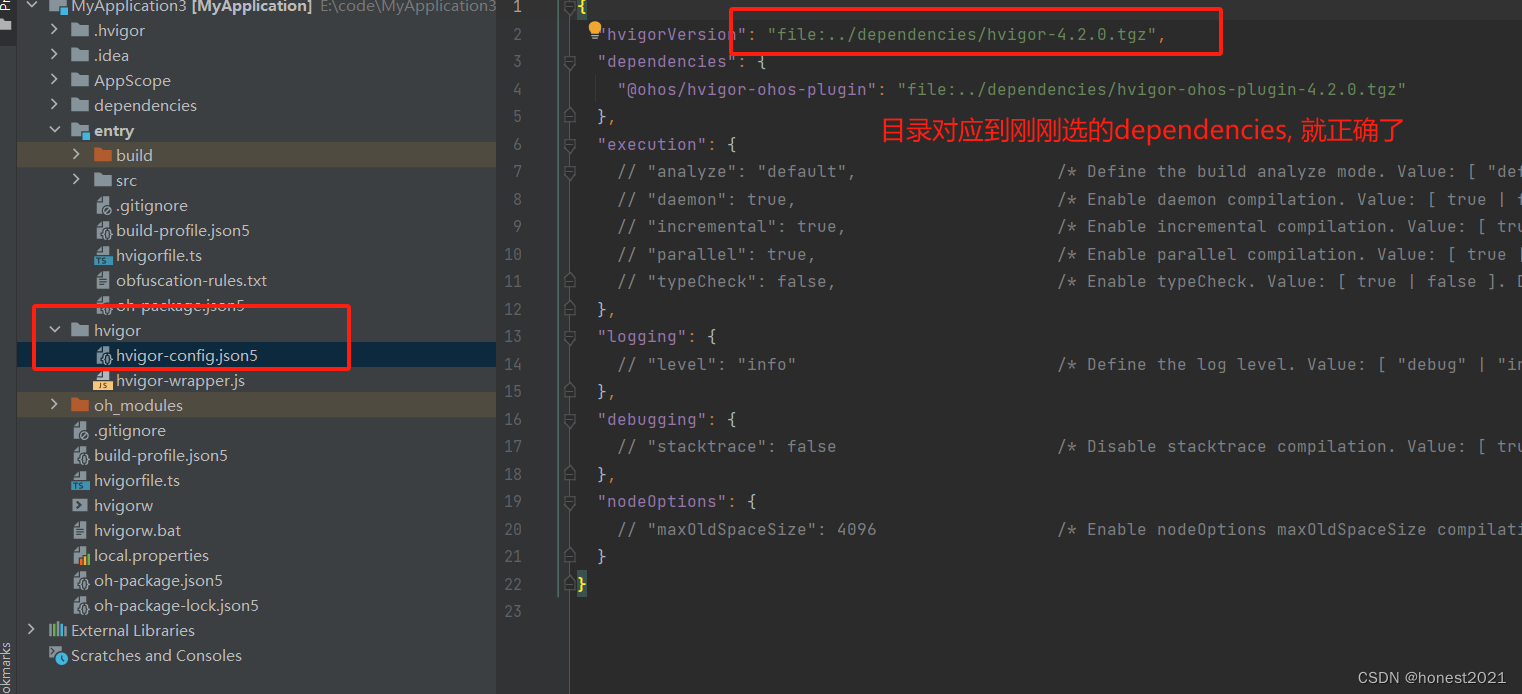Collapse the entry folder in the project tree

tap(56, 130)
